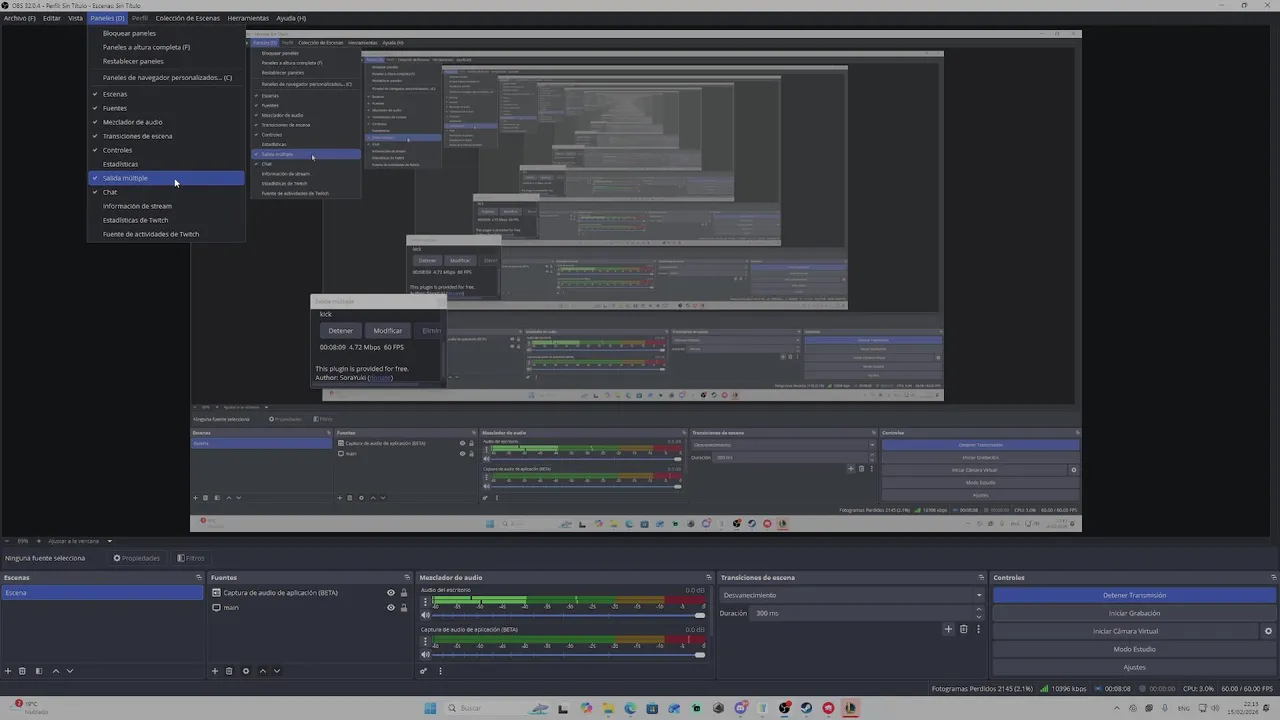Viewport: 1280px width, 720px height.
Task: Toggle Controles panel in Paneles menu
Action: click(x=166, y=150)
